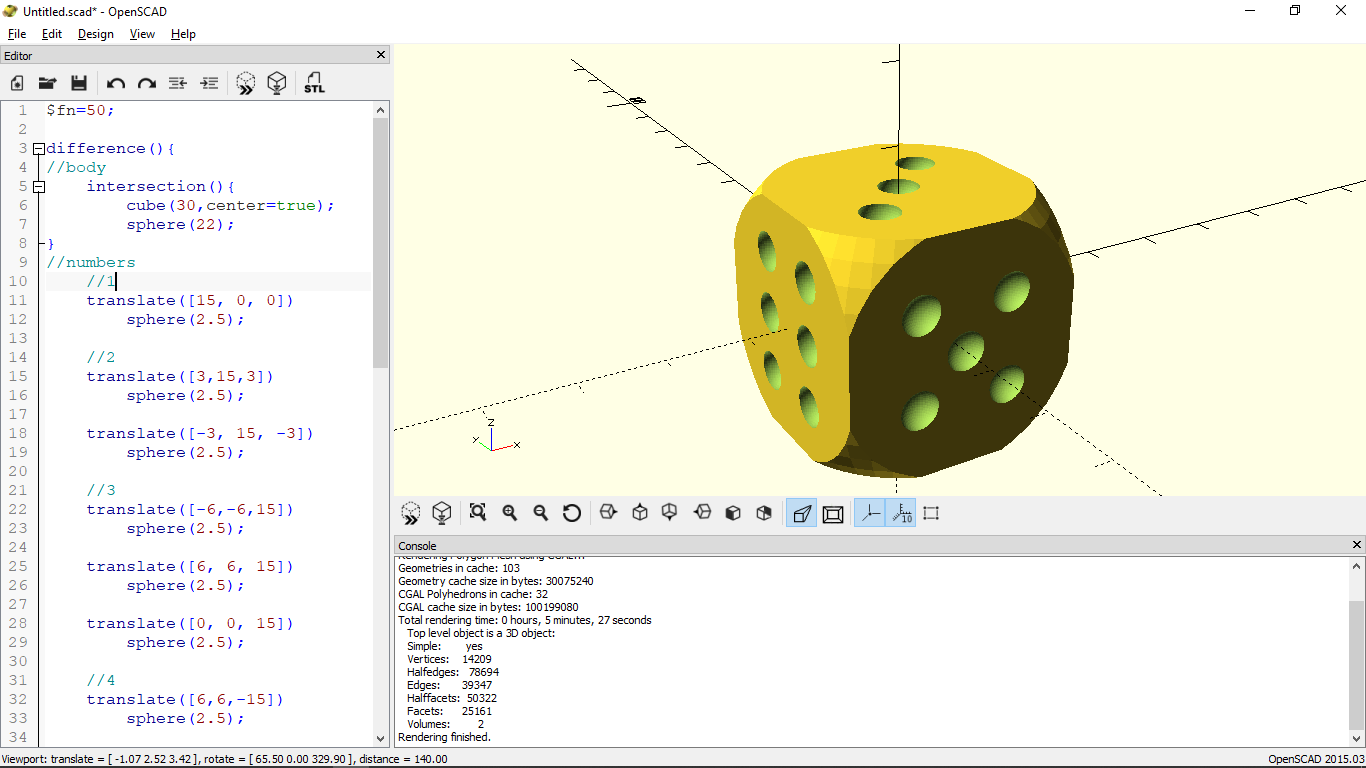Open the Design menu
Image resolution: width=1366 pixels, height=768 pixels.
coord(96,34)
